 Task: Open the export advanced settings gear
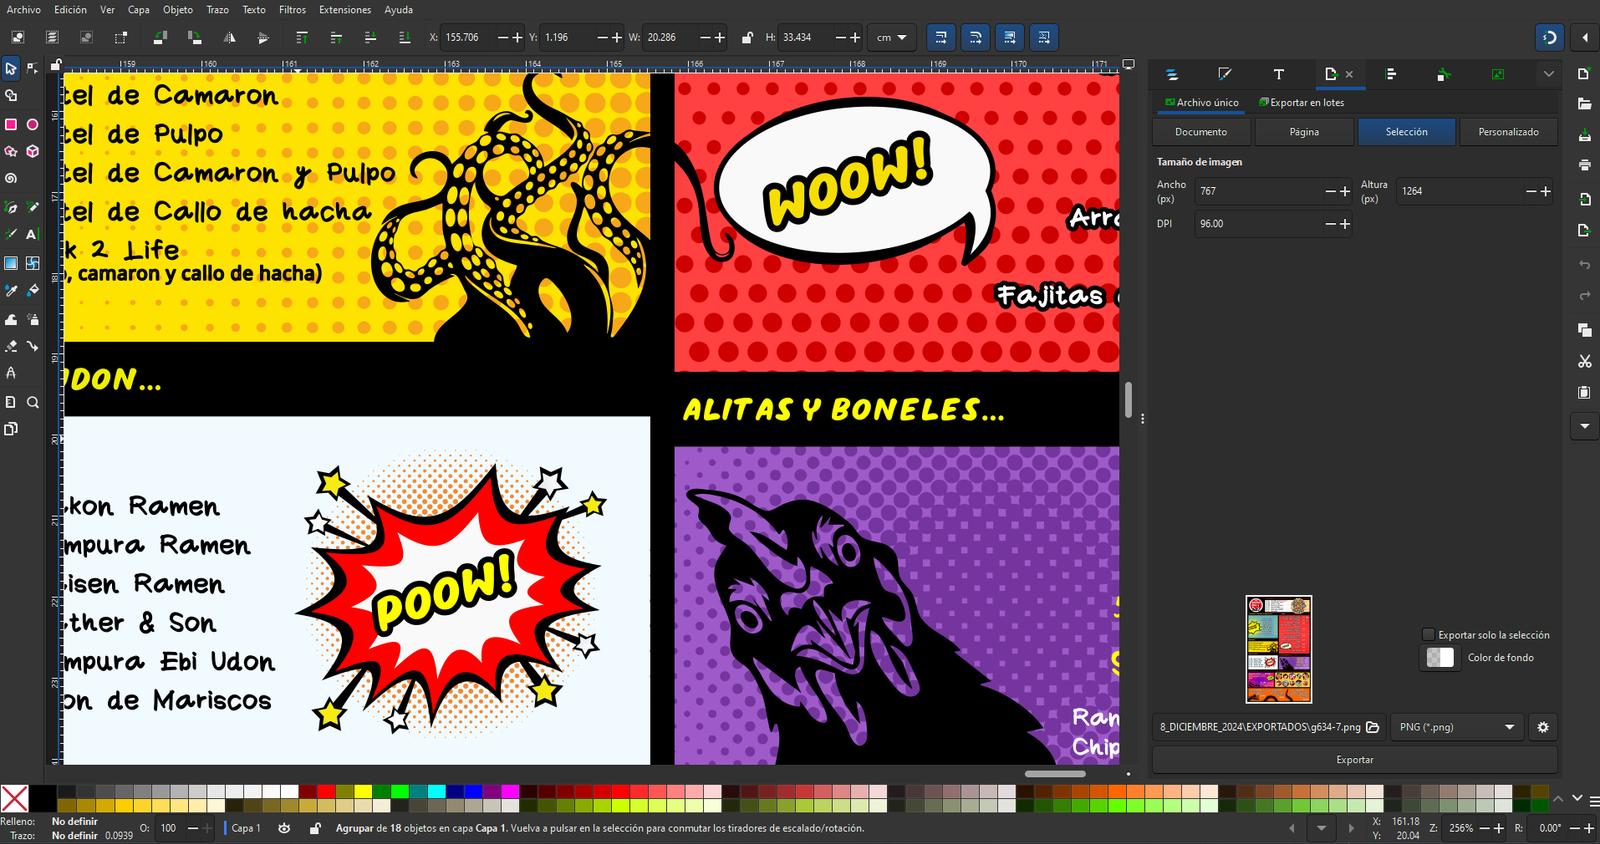[x=1542, y=727]
